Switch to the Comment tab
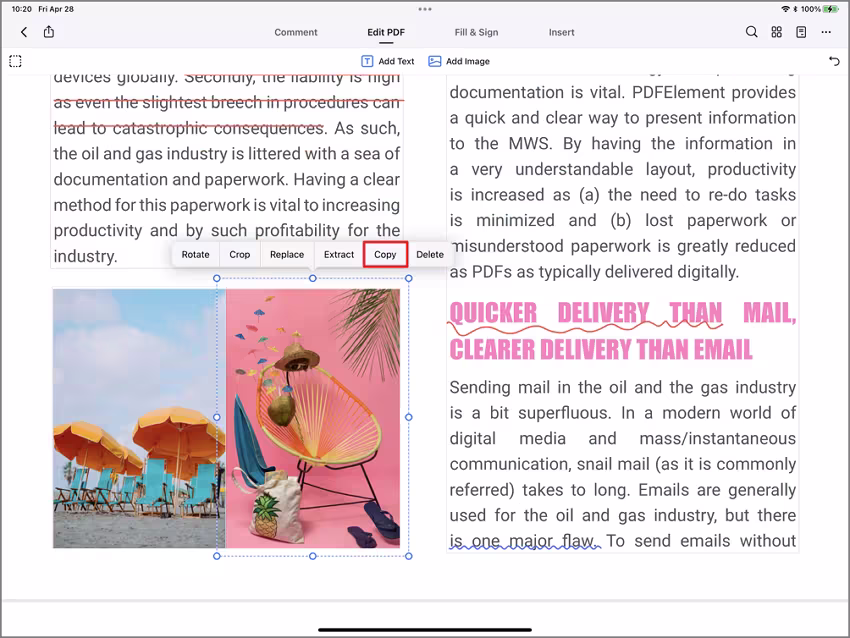Image resolution: width=850 pixels, height=638 pixels. (295, 32)
